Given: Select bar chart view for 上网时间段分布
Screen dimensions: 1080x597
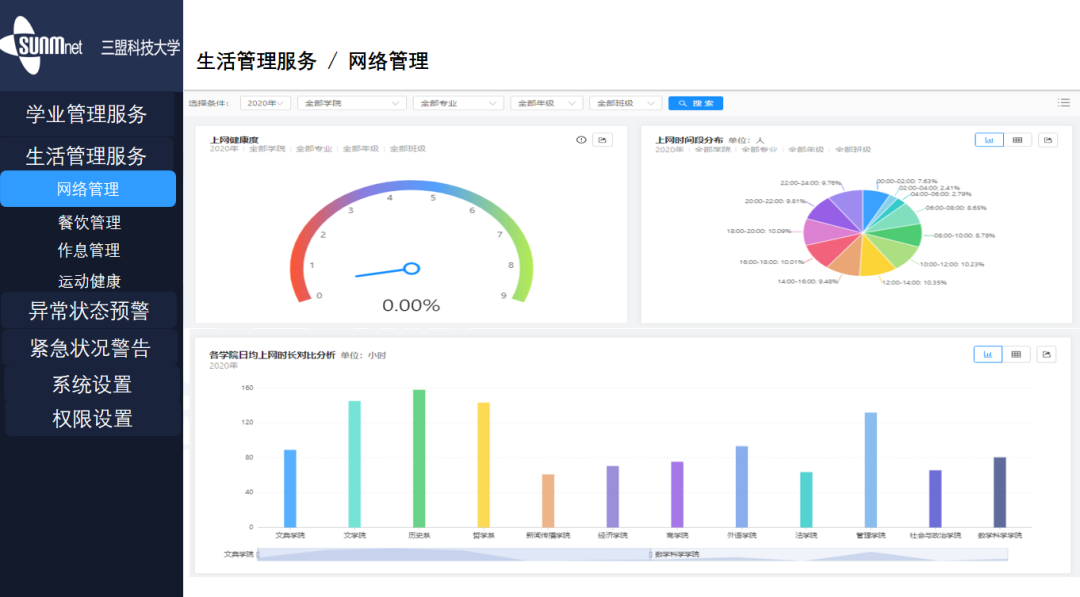Looking at the screenshot, I should coord(988,140).
